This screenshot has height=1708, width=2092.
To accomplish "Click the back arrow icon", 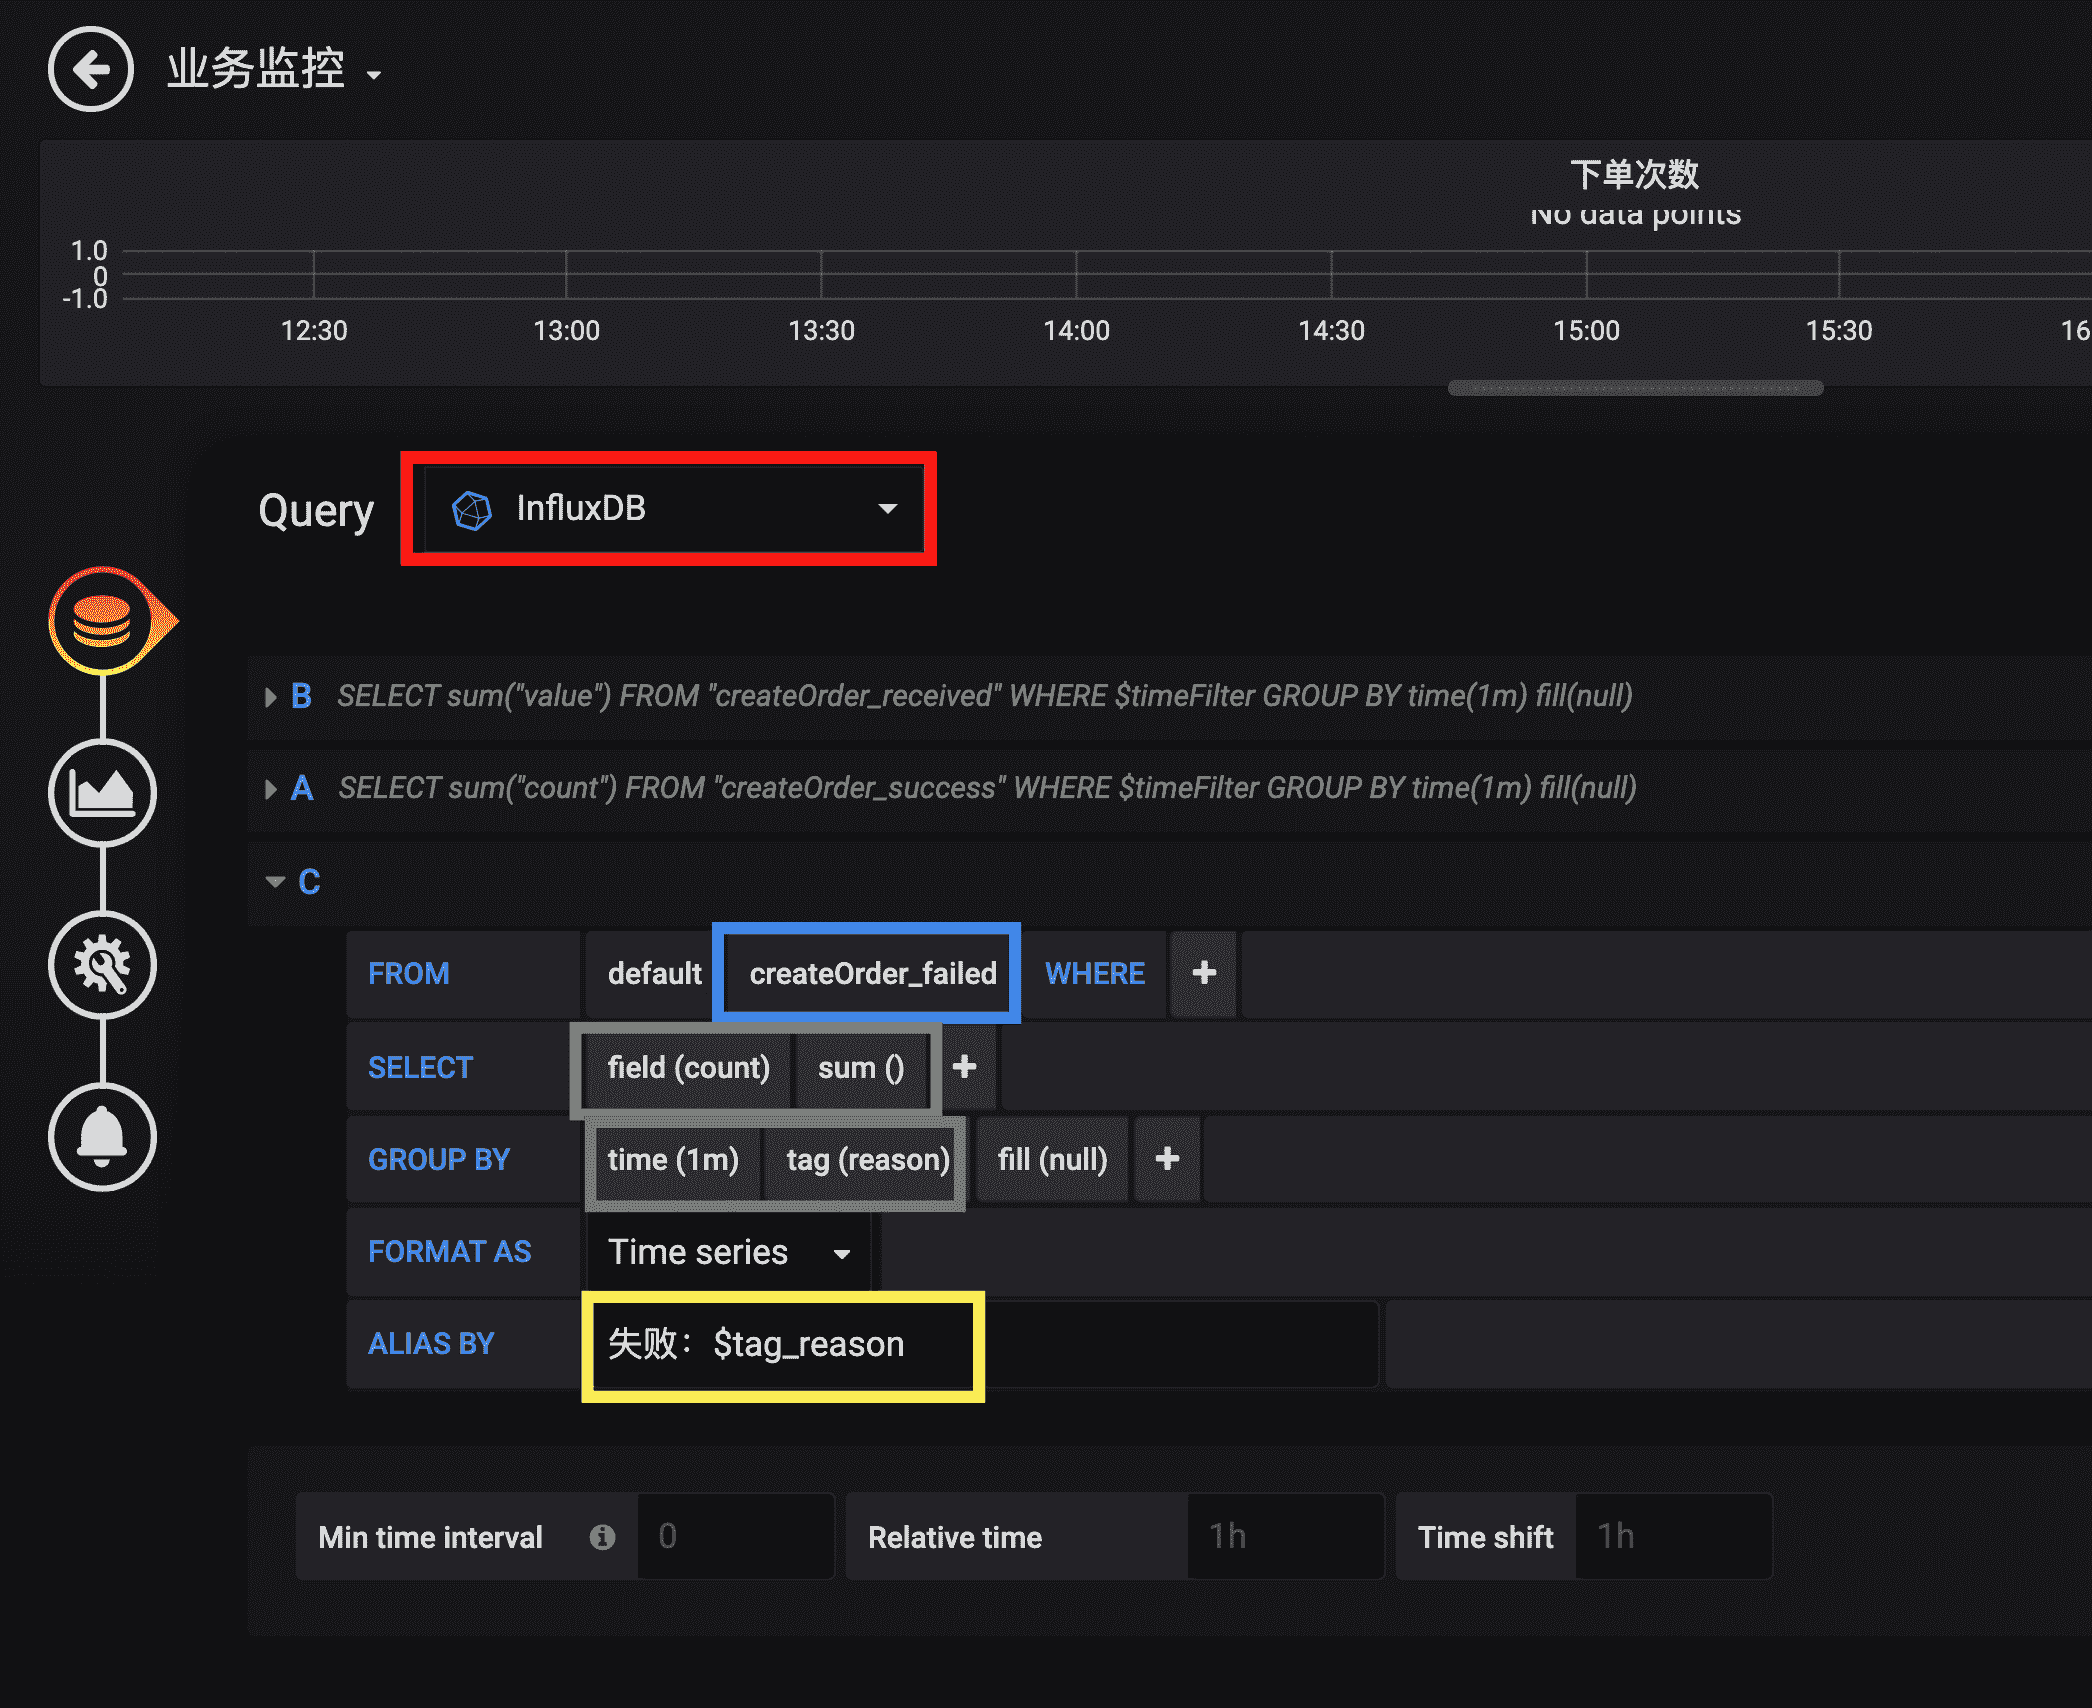I will (x=91, y=70).
